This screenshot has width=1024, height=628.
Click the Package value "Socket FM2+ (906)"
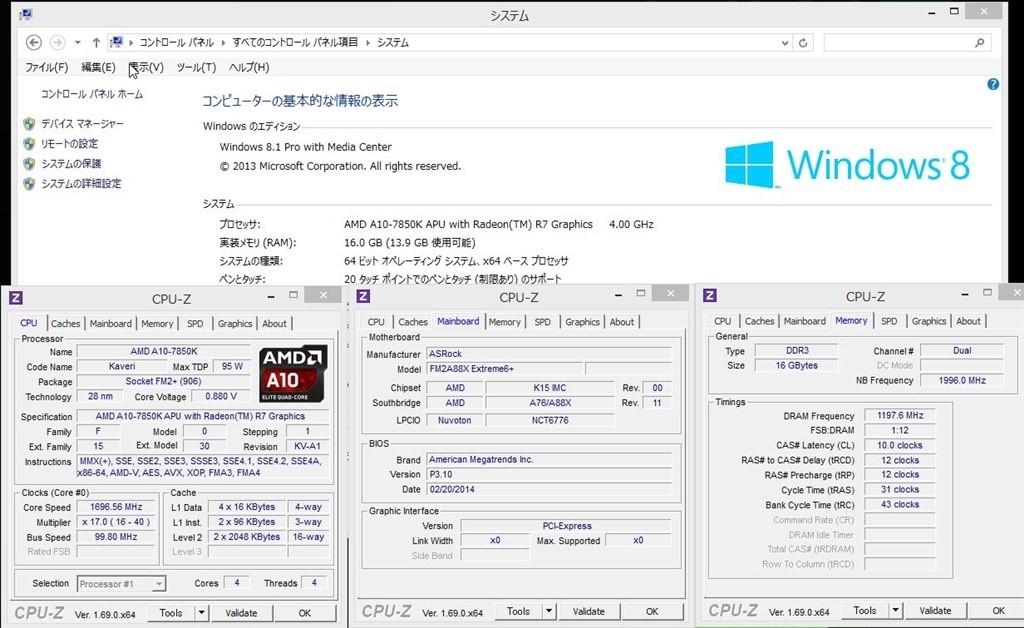[x=164, y=381]
